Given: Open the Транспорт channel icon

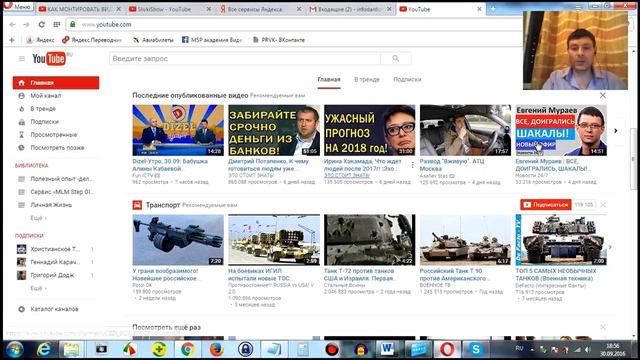Looking at the screenshot, I should tap(137, 205).
